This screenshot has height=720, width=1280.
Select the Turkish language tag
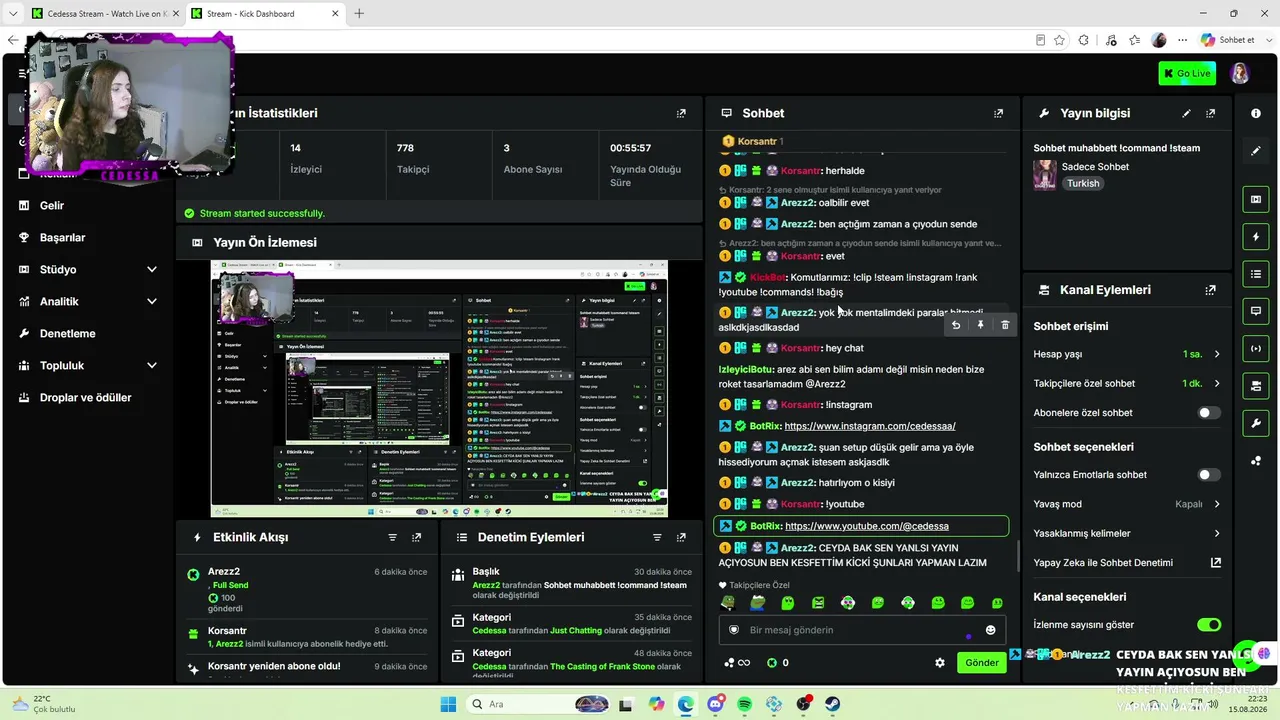click(x=1083, y=184)
